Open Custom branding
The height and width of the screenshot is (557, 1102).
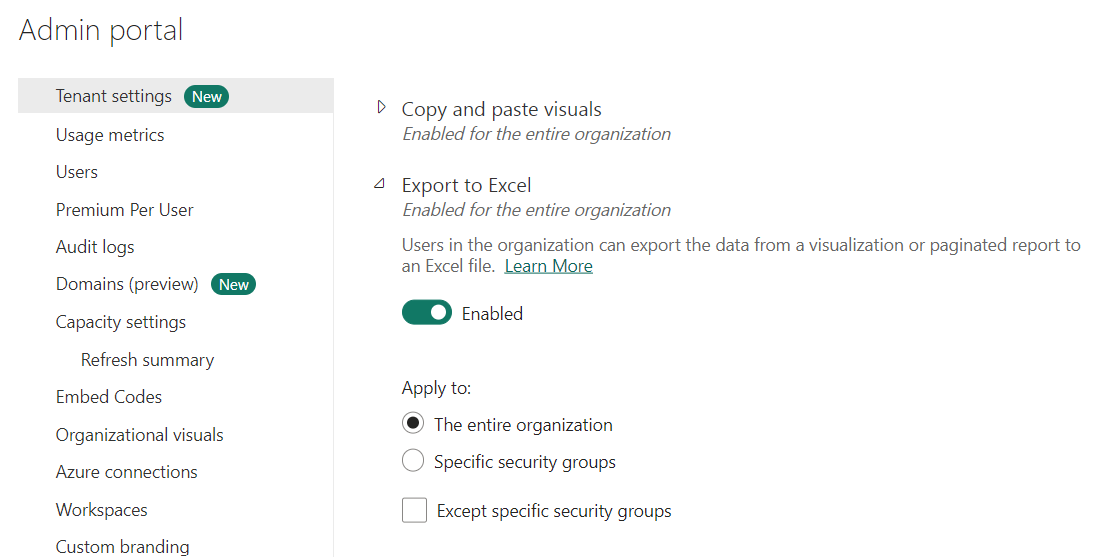tap(122, 546)
